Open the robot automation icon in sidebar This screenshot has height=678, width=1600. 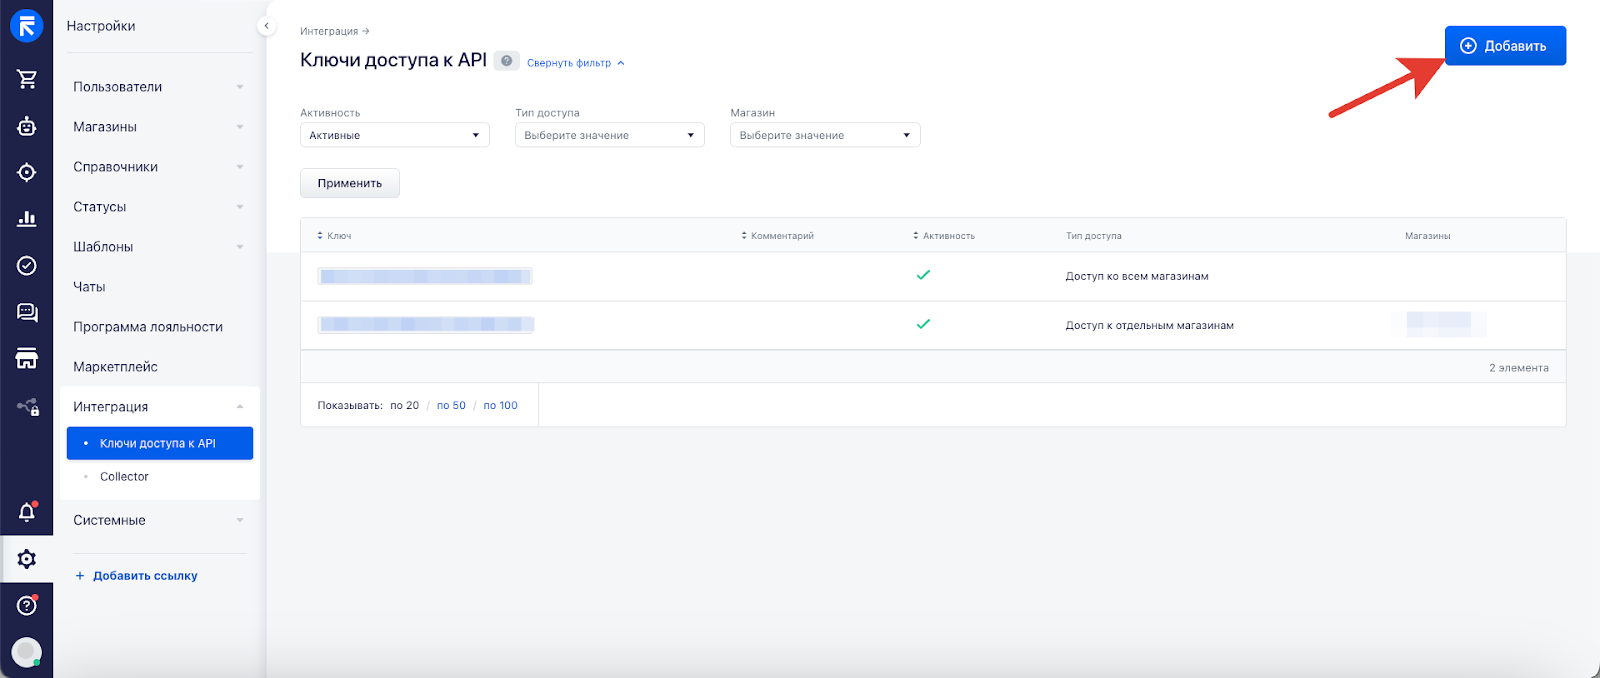point(27,126)
